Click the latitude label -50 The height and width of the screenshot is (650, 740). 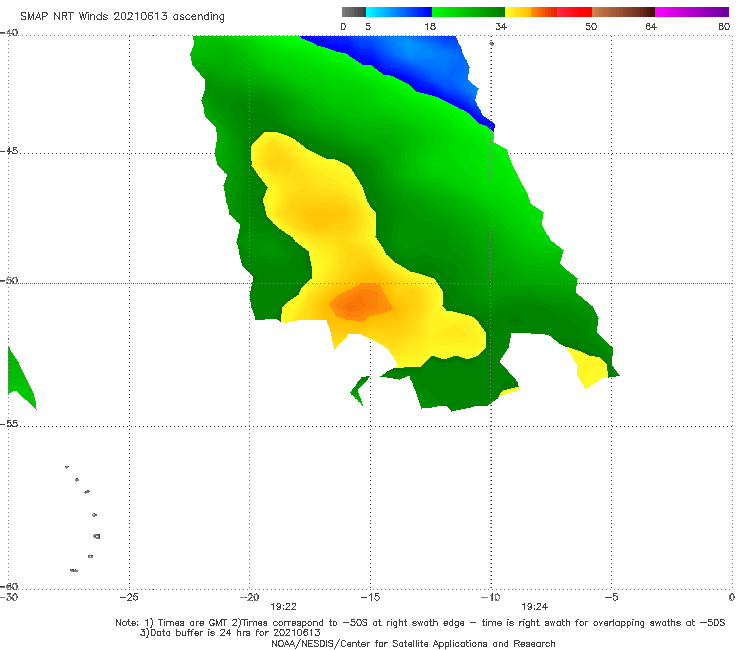click(x=9, y=281)
